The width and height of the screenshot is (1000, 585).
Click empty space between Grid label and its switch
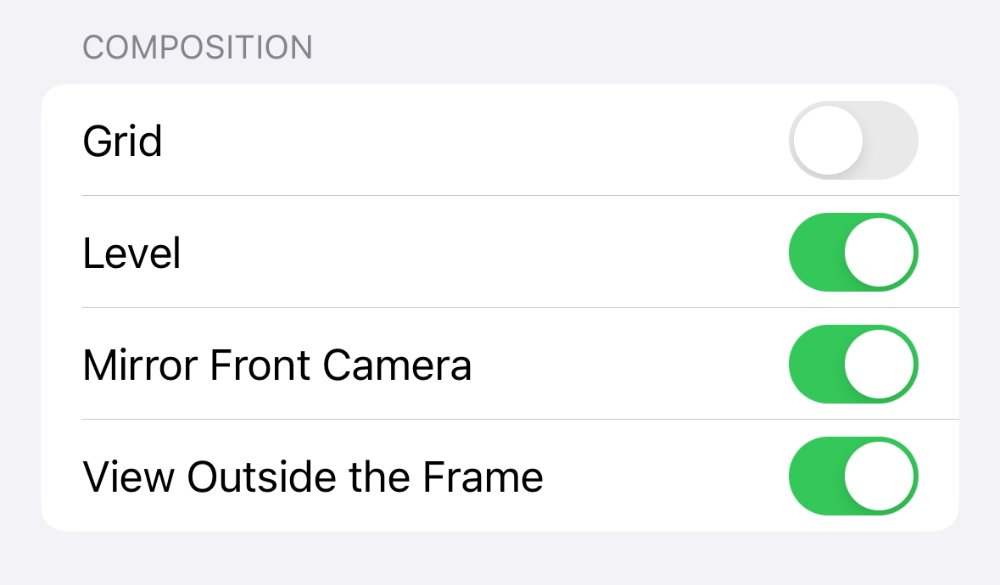(x=470, y=141)
